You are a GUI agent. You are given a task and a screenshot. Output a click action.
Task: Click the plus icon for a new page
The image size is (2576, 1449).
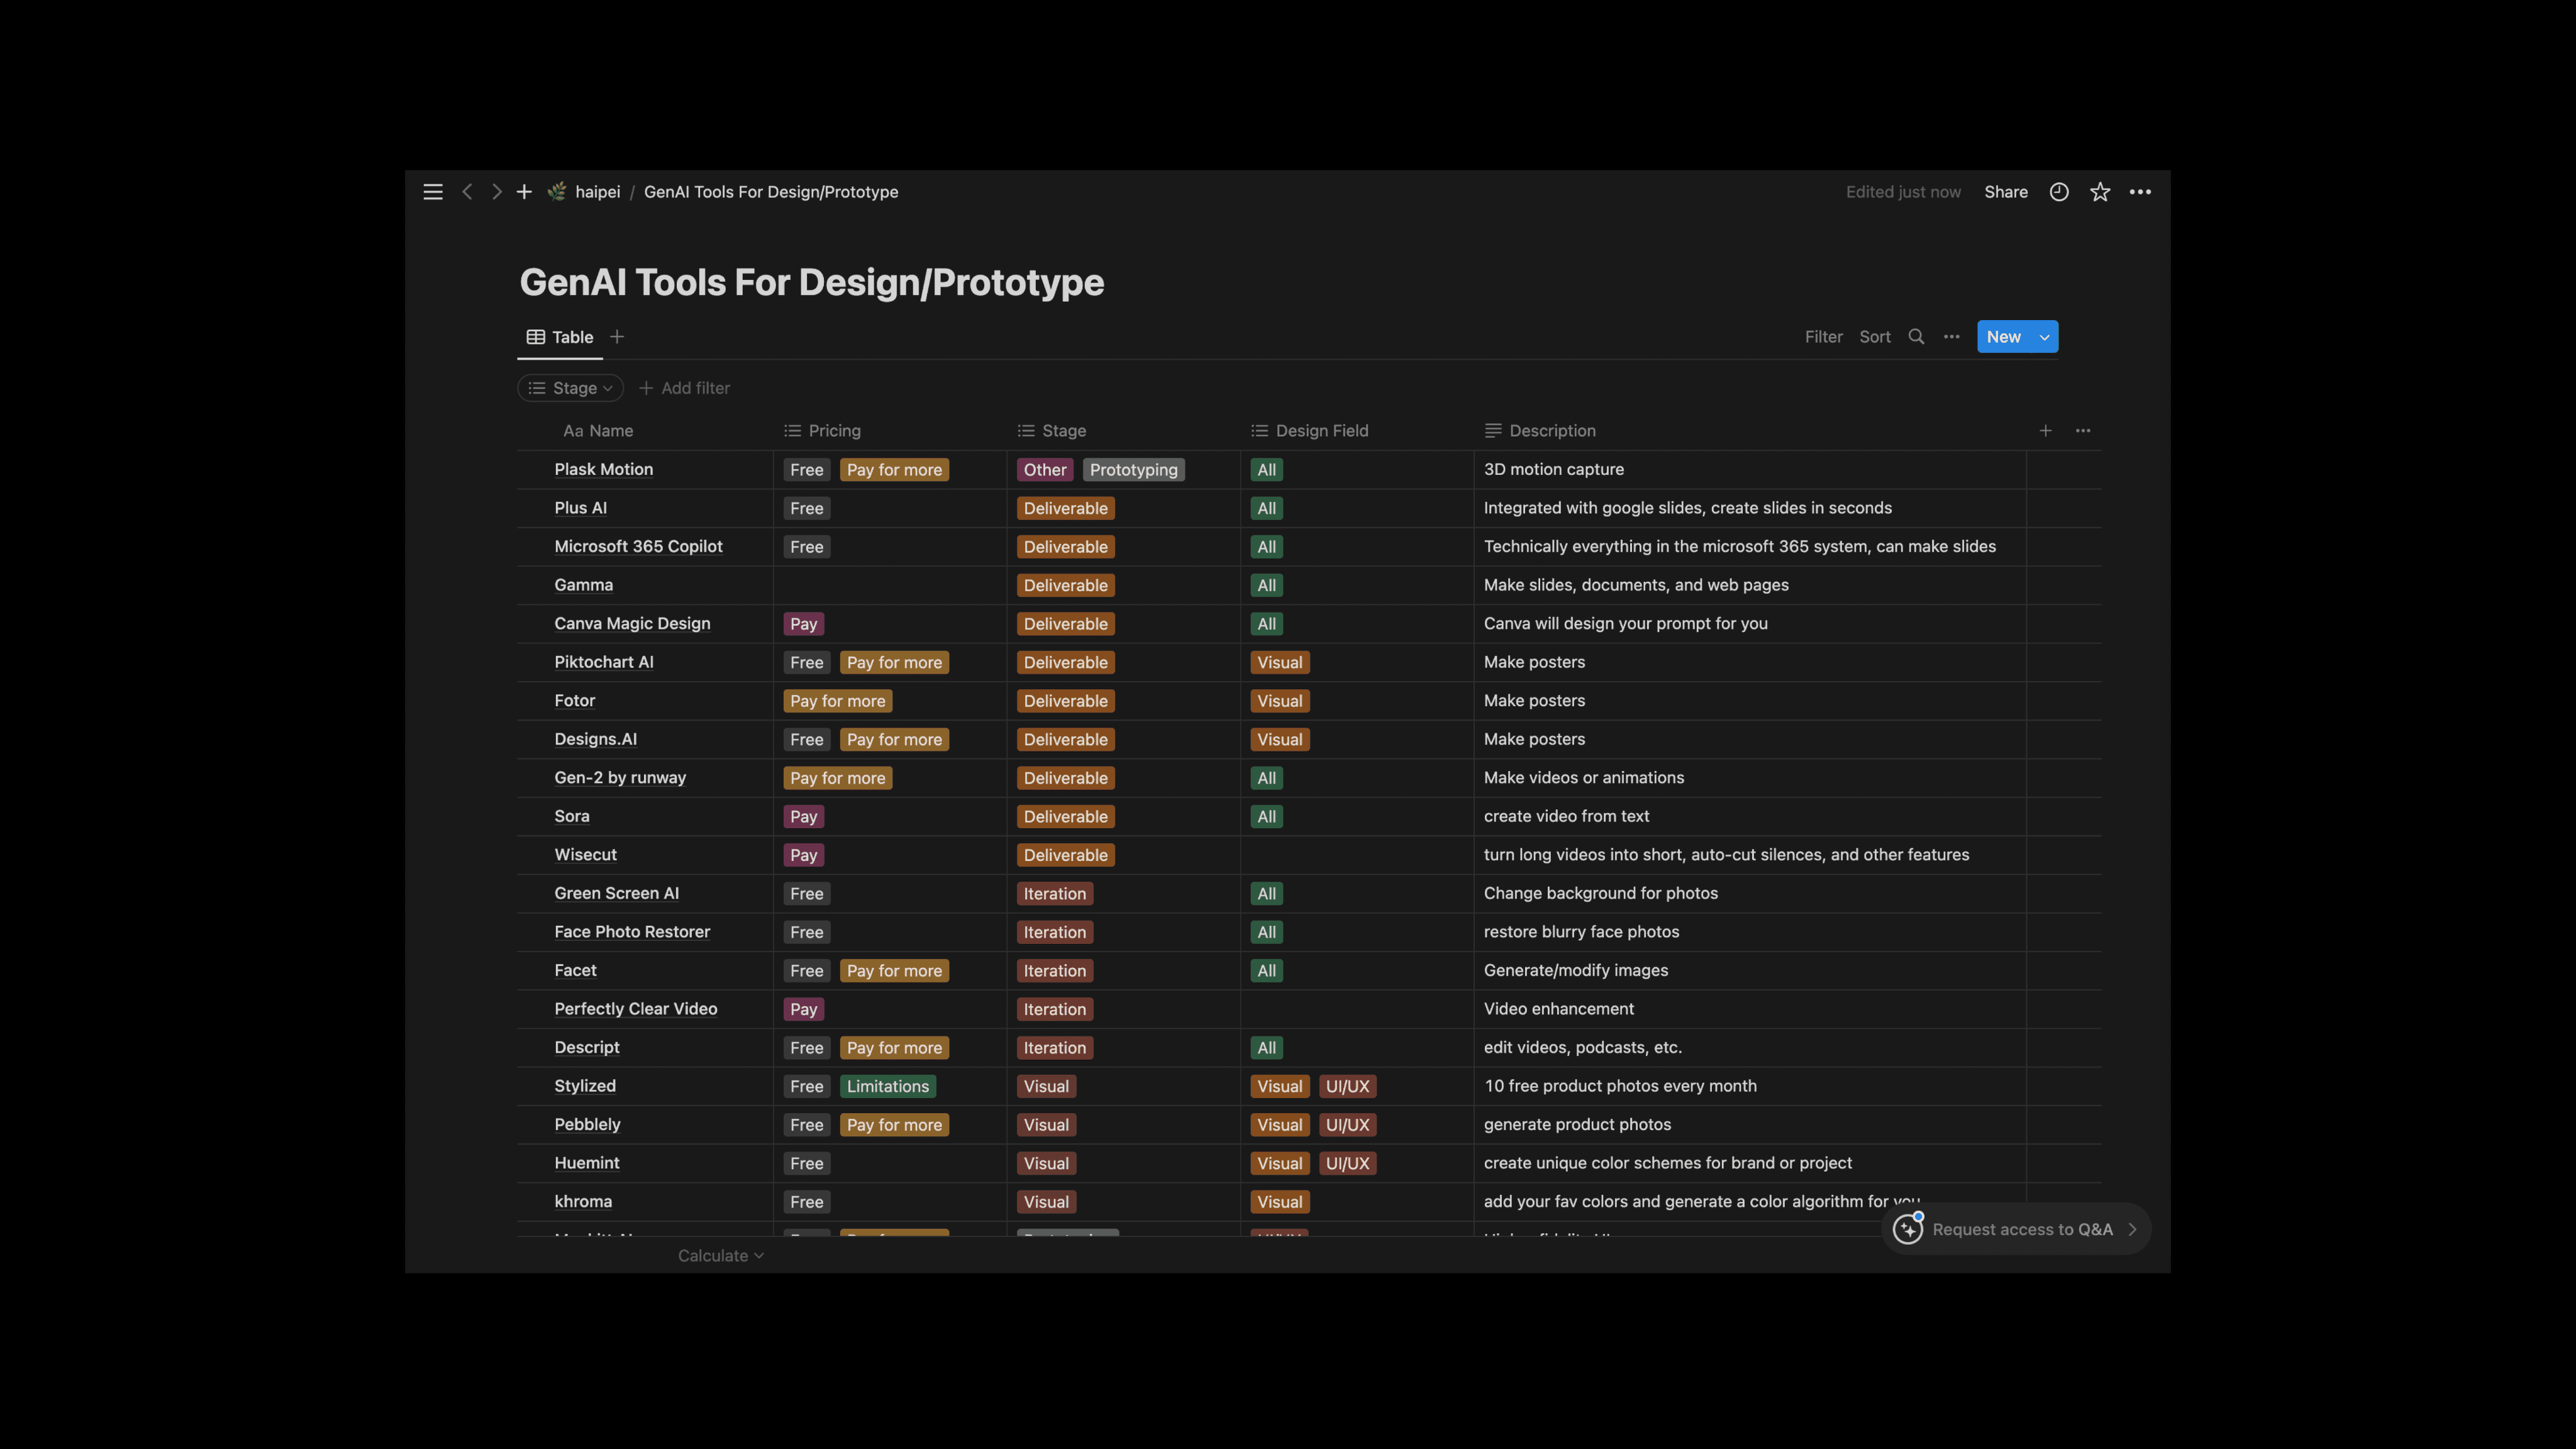click(524, 192)
